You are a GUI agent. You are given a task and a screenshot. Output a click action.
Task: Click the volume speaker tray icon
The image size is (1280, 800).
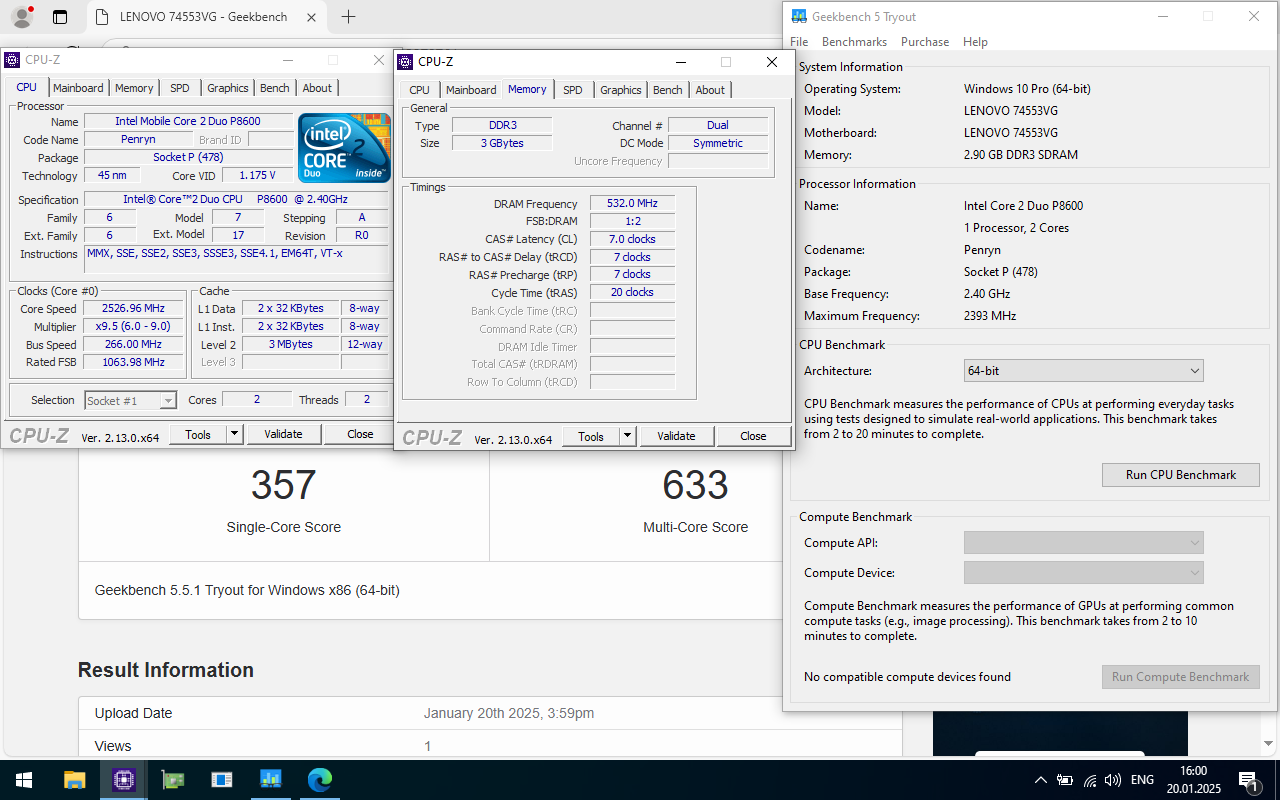click(x=1114, y=780)
